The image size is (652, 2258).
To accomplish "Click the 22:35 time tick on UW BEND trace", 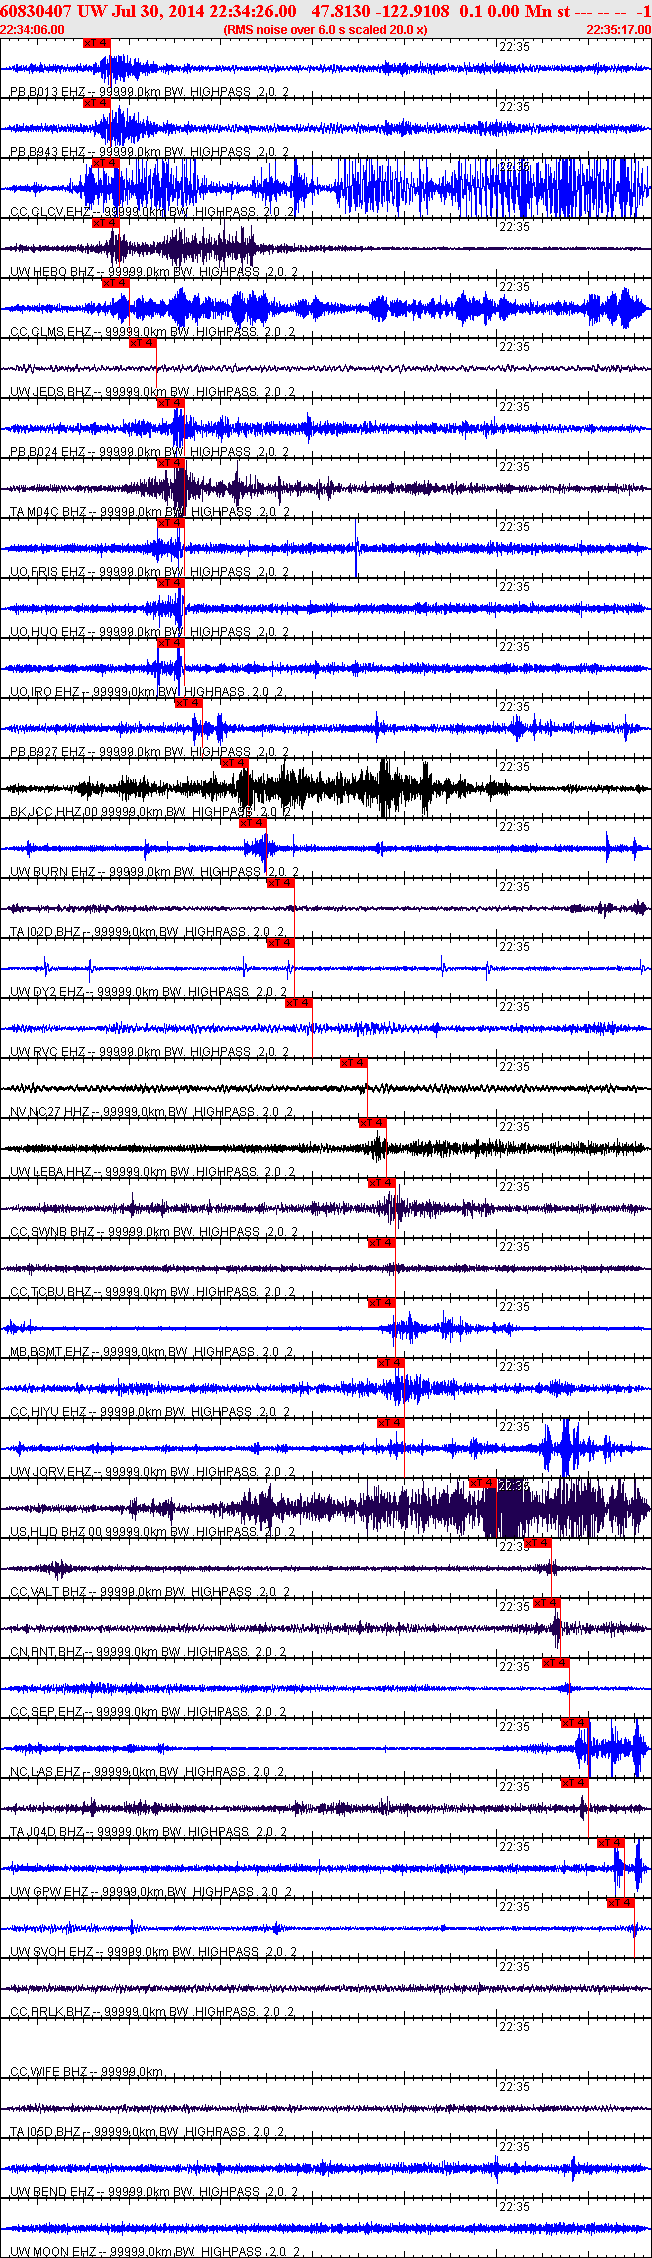I will pyautogui.click(x=514, y=2147).
